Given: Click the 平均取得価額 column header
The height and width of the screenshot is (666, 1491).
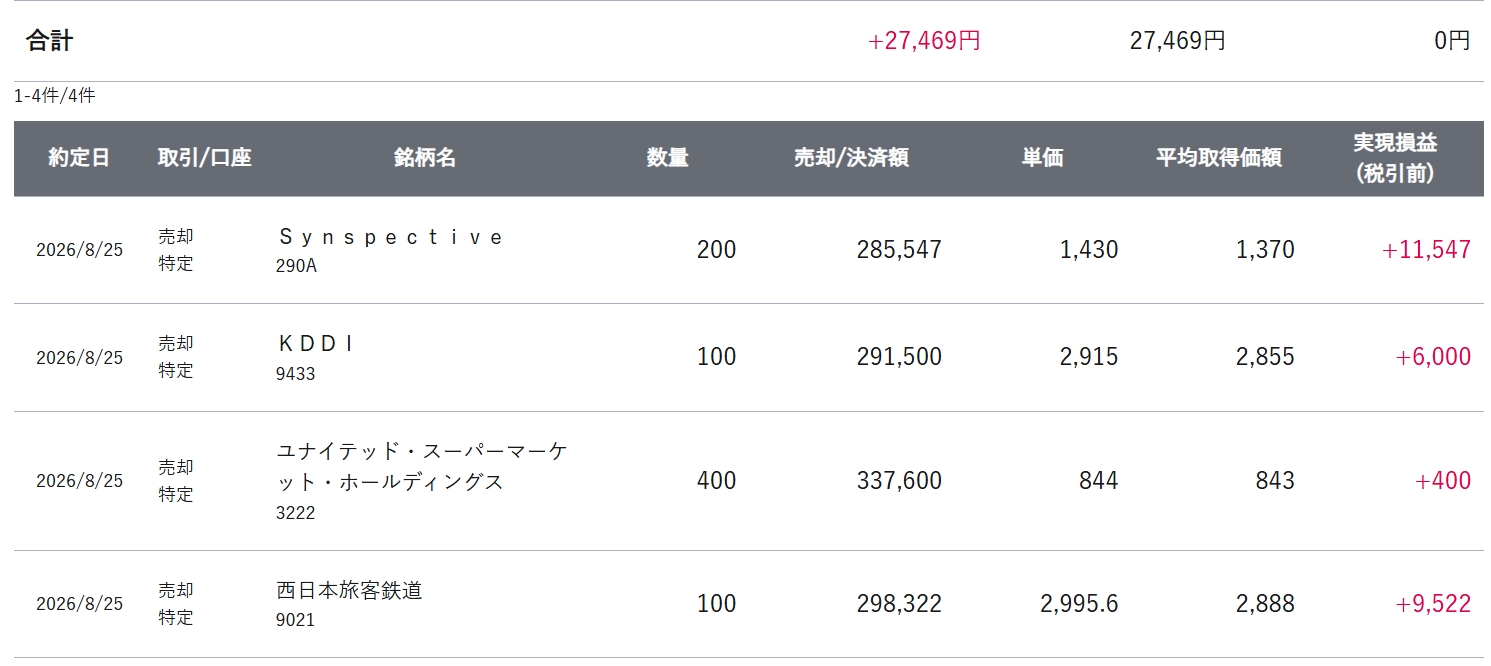Looking at the screenshot, I should [x=1219, y=158].
